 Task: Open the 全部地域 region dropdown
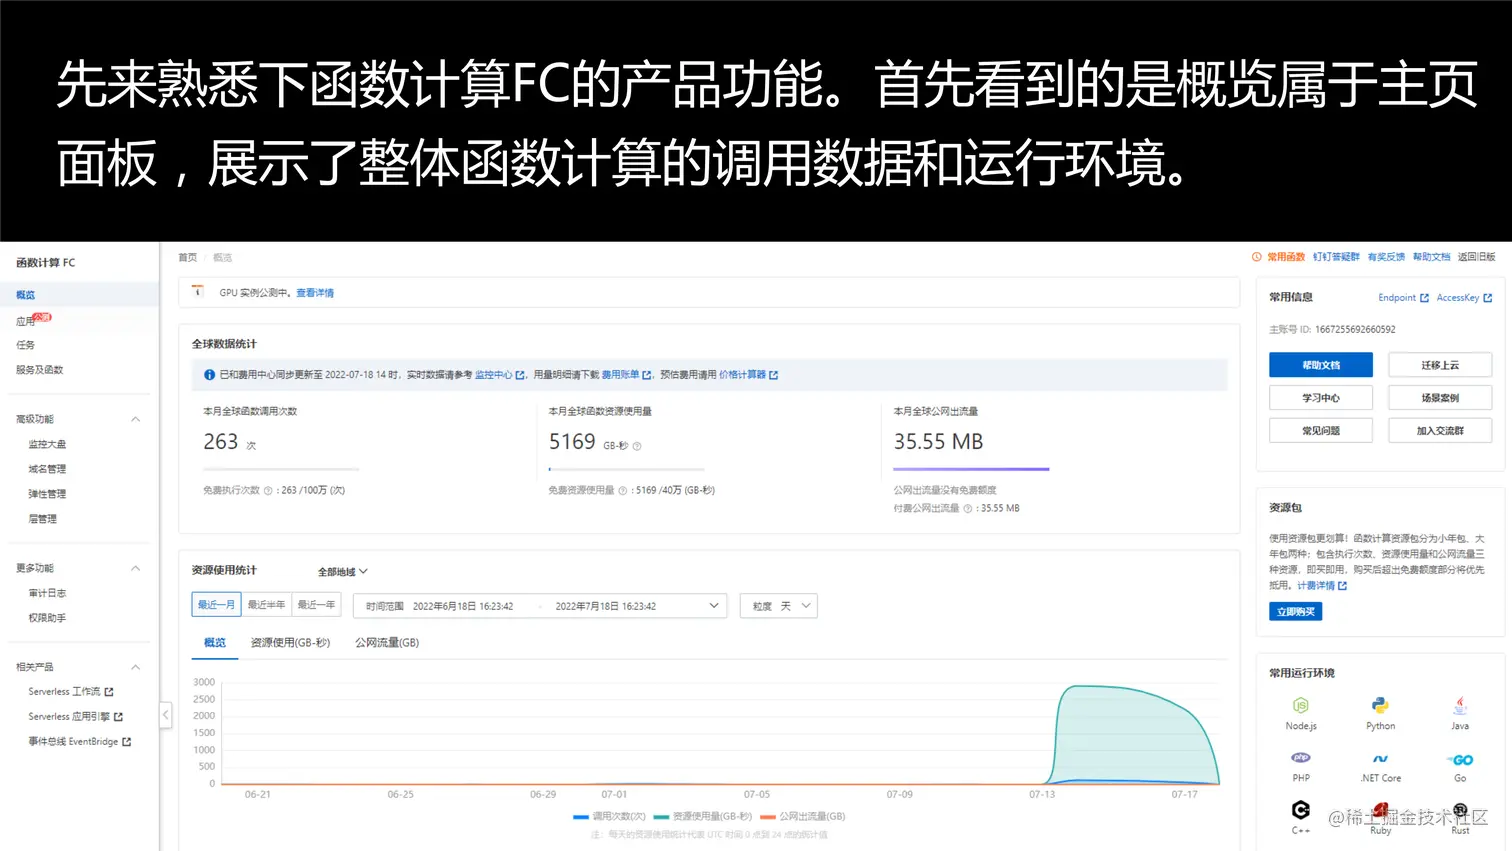(340, 571)
